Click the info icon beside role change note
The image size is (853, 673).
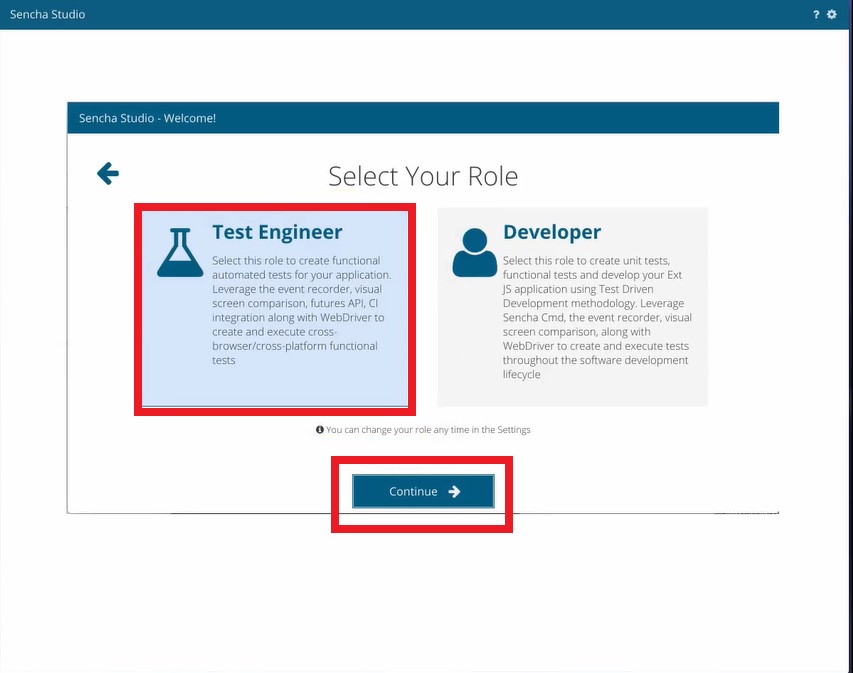click(320, 430)
